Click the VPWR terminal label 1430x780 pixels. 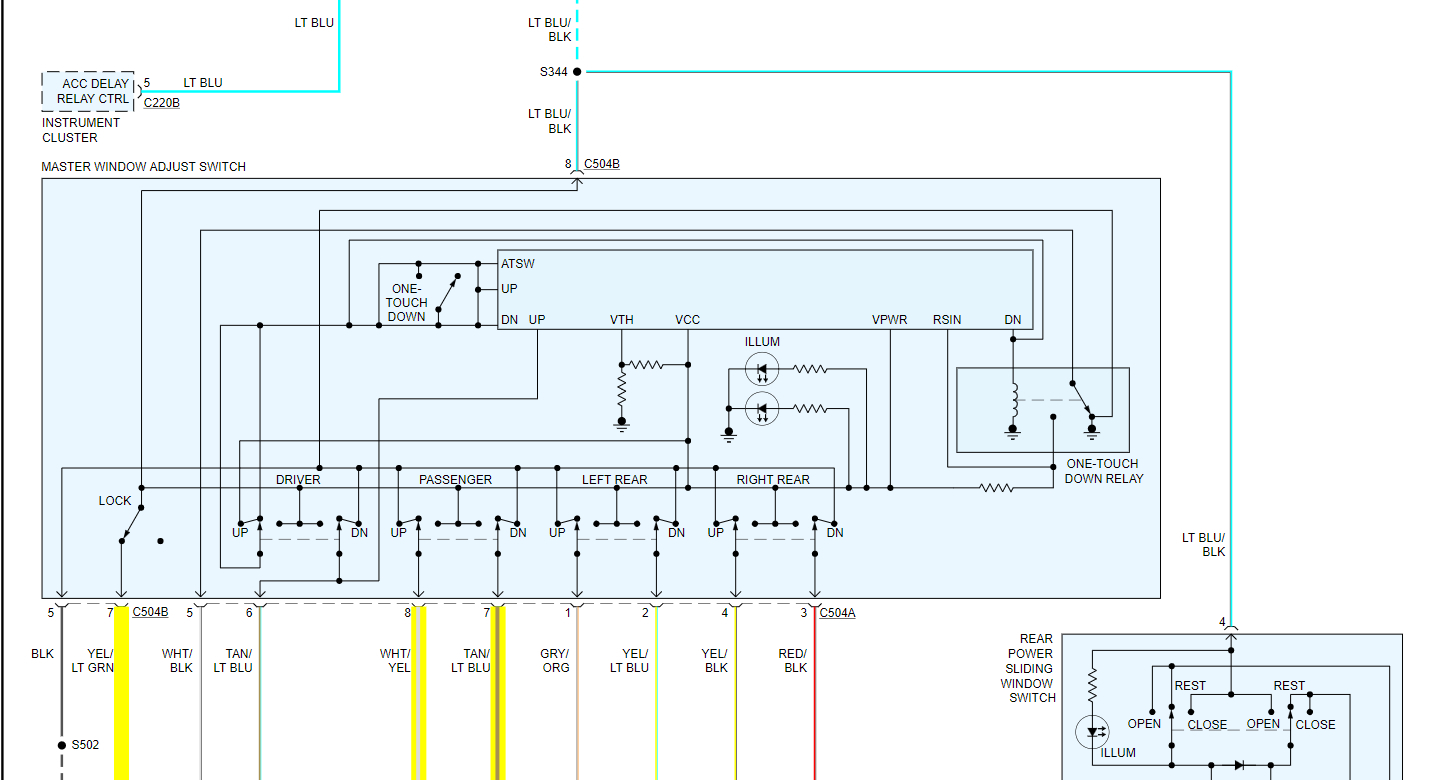(x=889, y=320)
